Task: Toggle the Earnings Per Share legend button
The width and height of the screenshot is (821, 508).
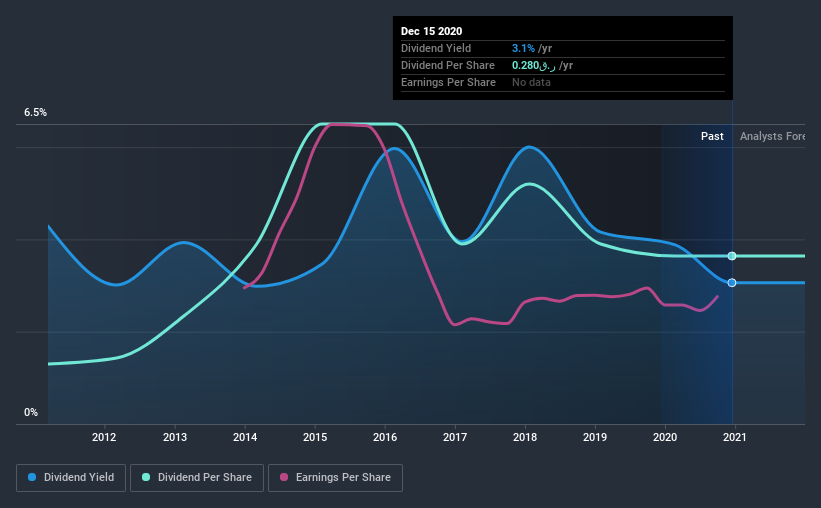Action: [335, 478]
